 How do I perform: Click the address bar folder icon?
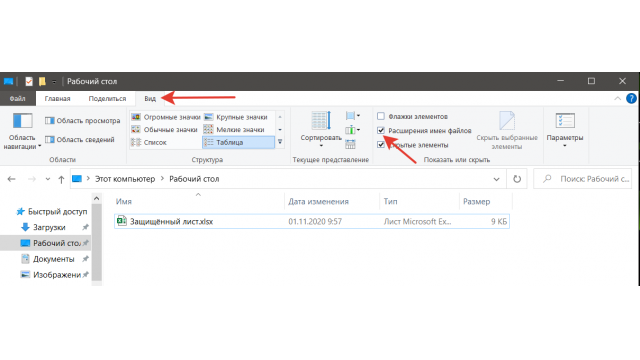77,179
